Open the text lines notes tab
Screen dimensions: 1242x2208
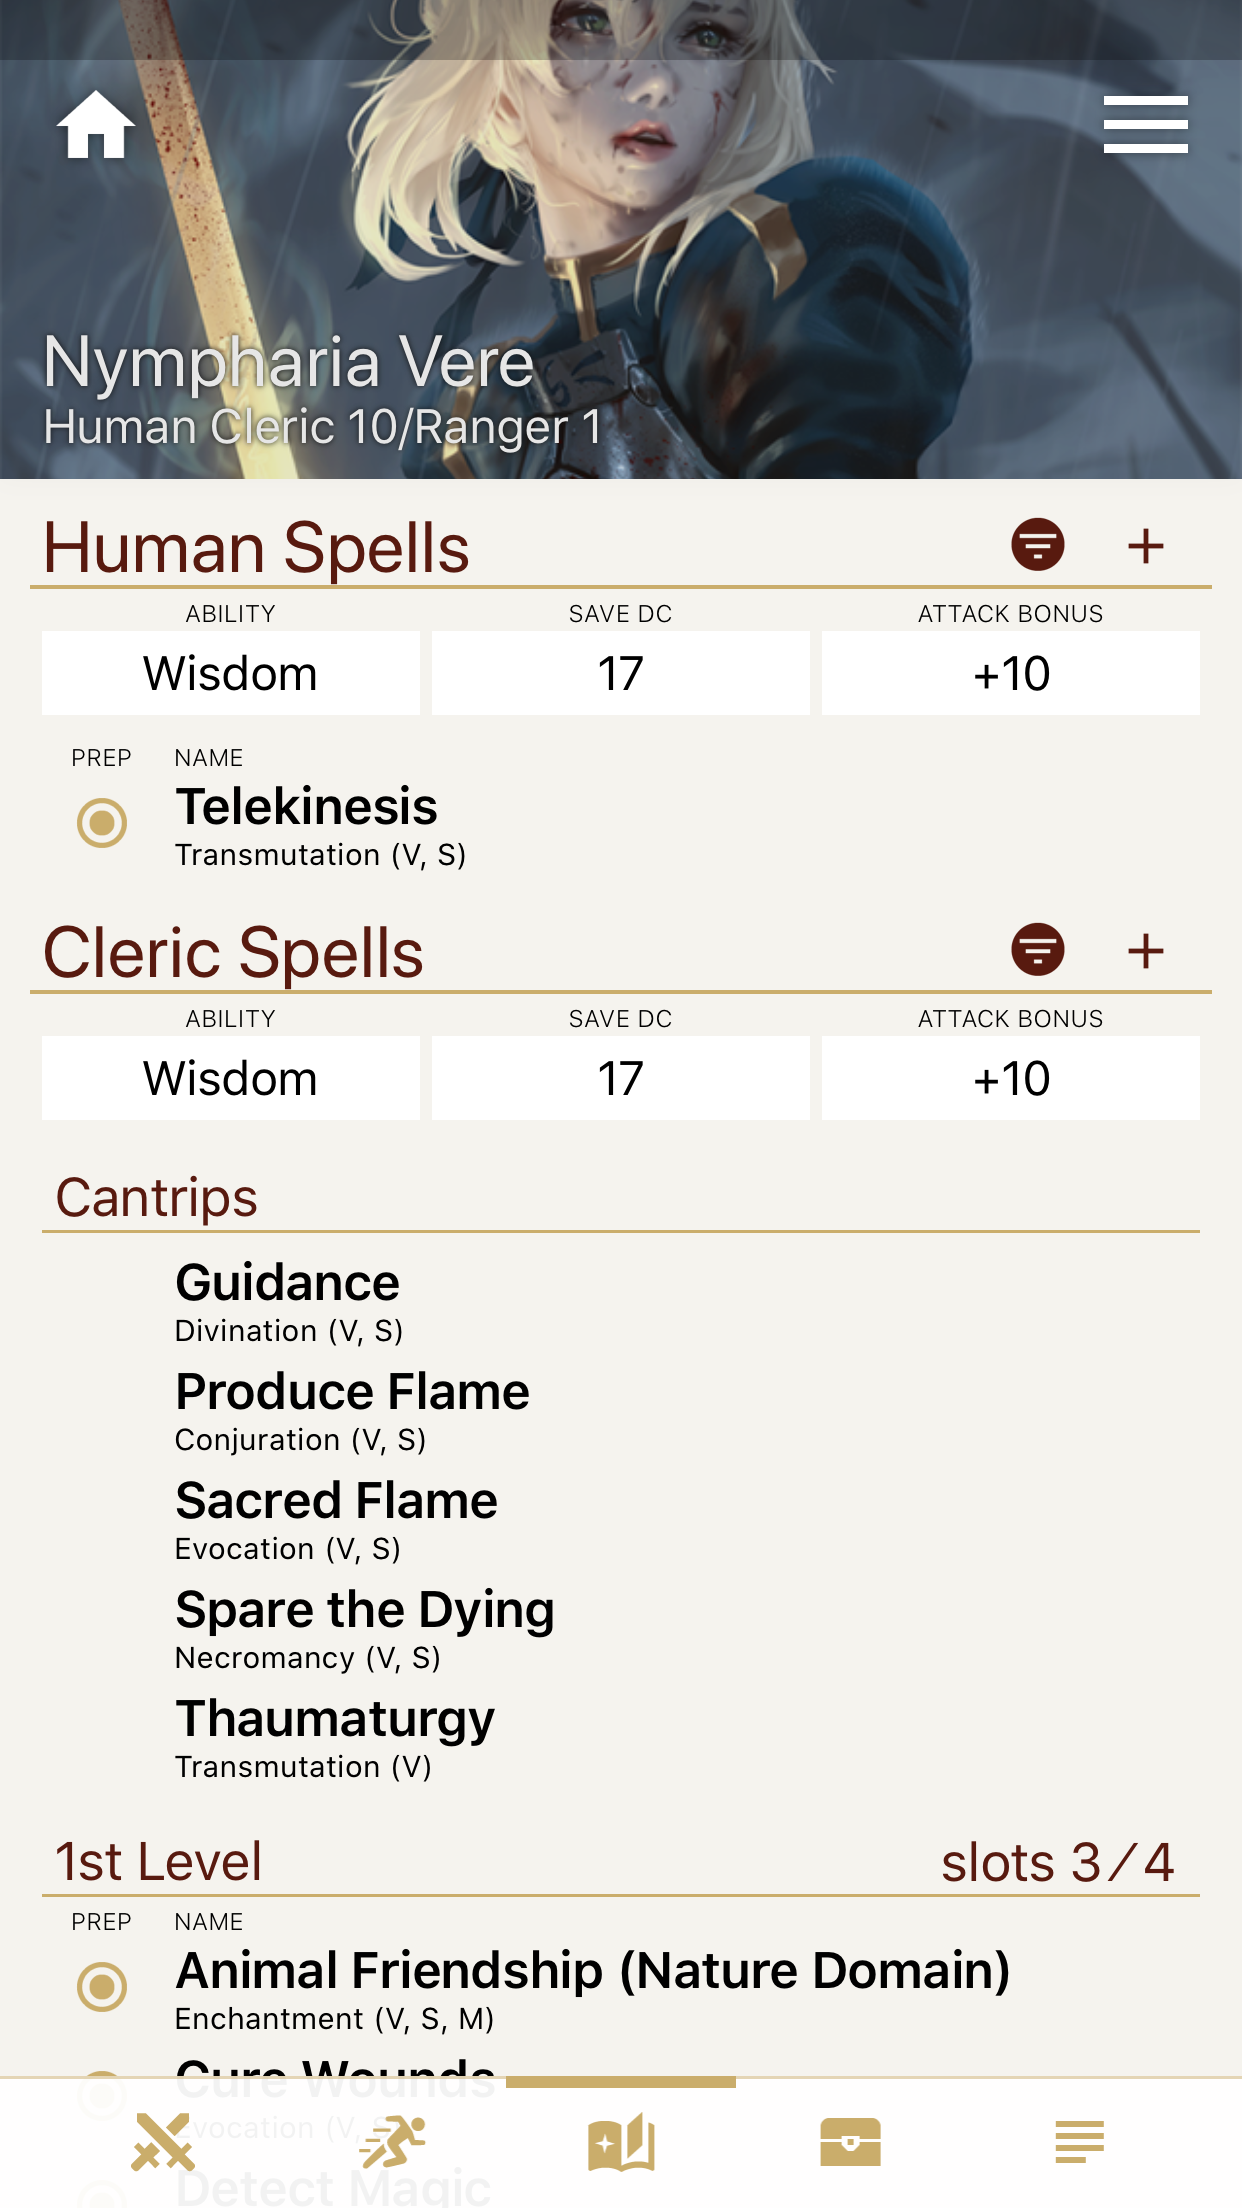click(x=1079, y=2143)
